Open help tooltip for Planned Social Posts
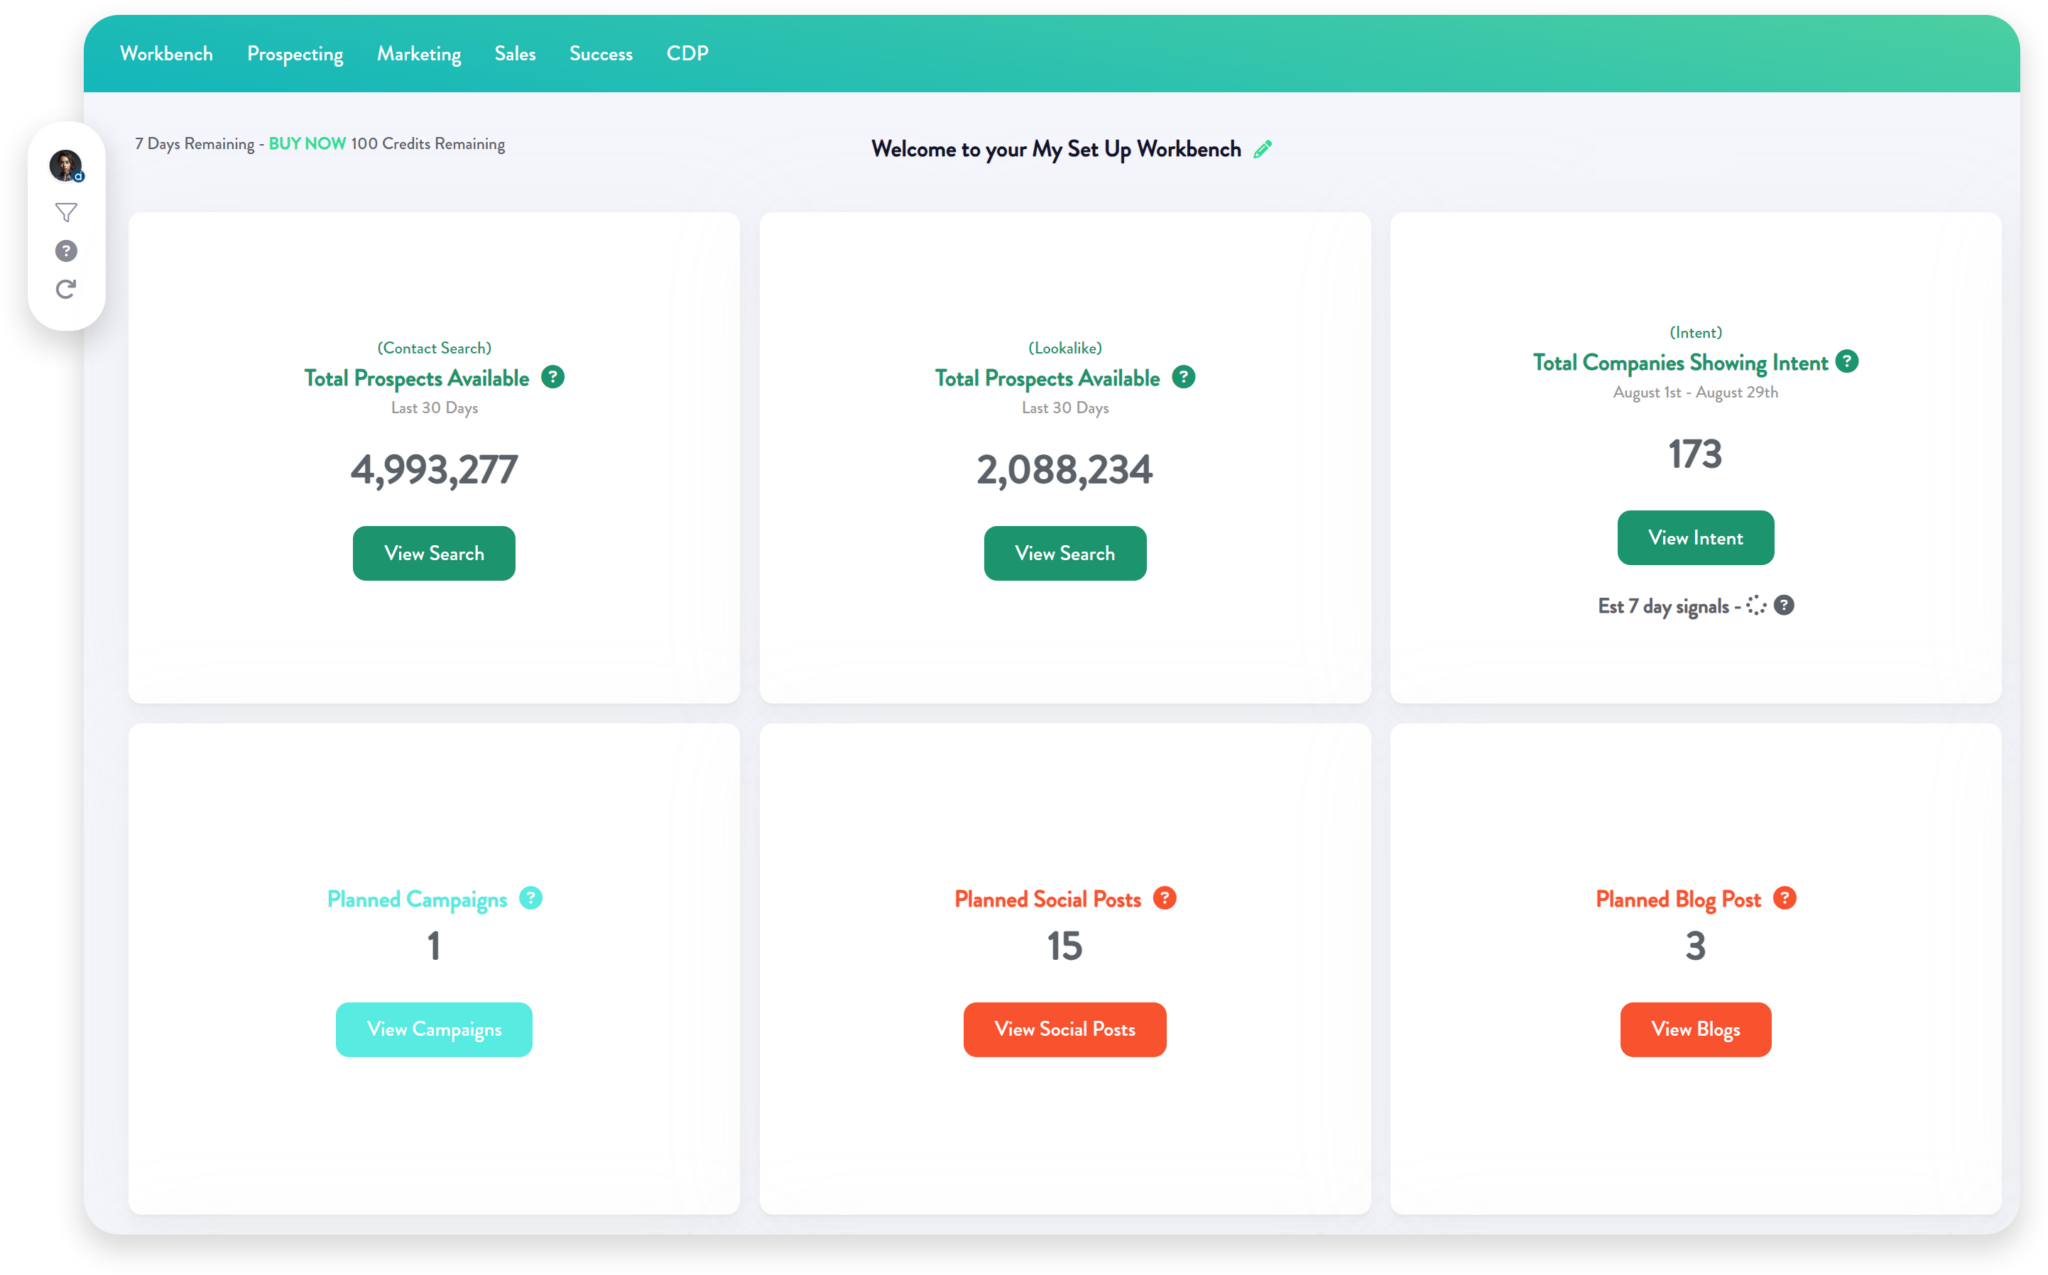Viewport: 2048px width, 1275px height. (x=1164, y=898)
